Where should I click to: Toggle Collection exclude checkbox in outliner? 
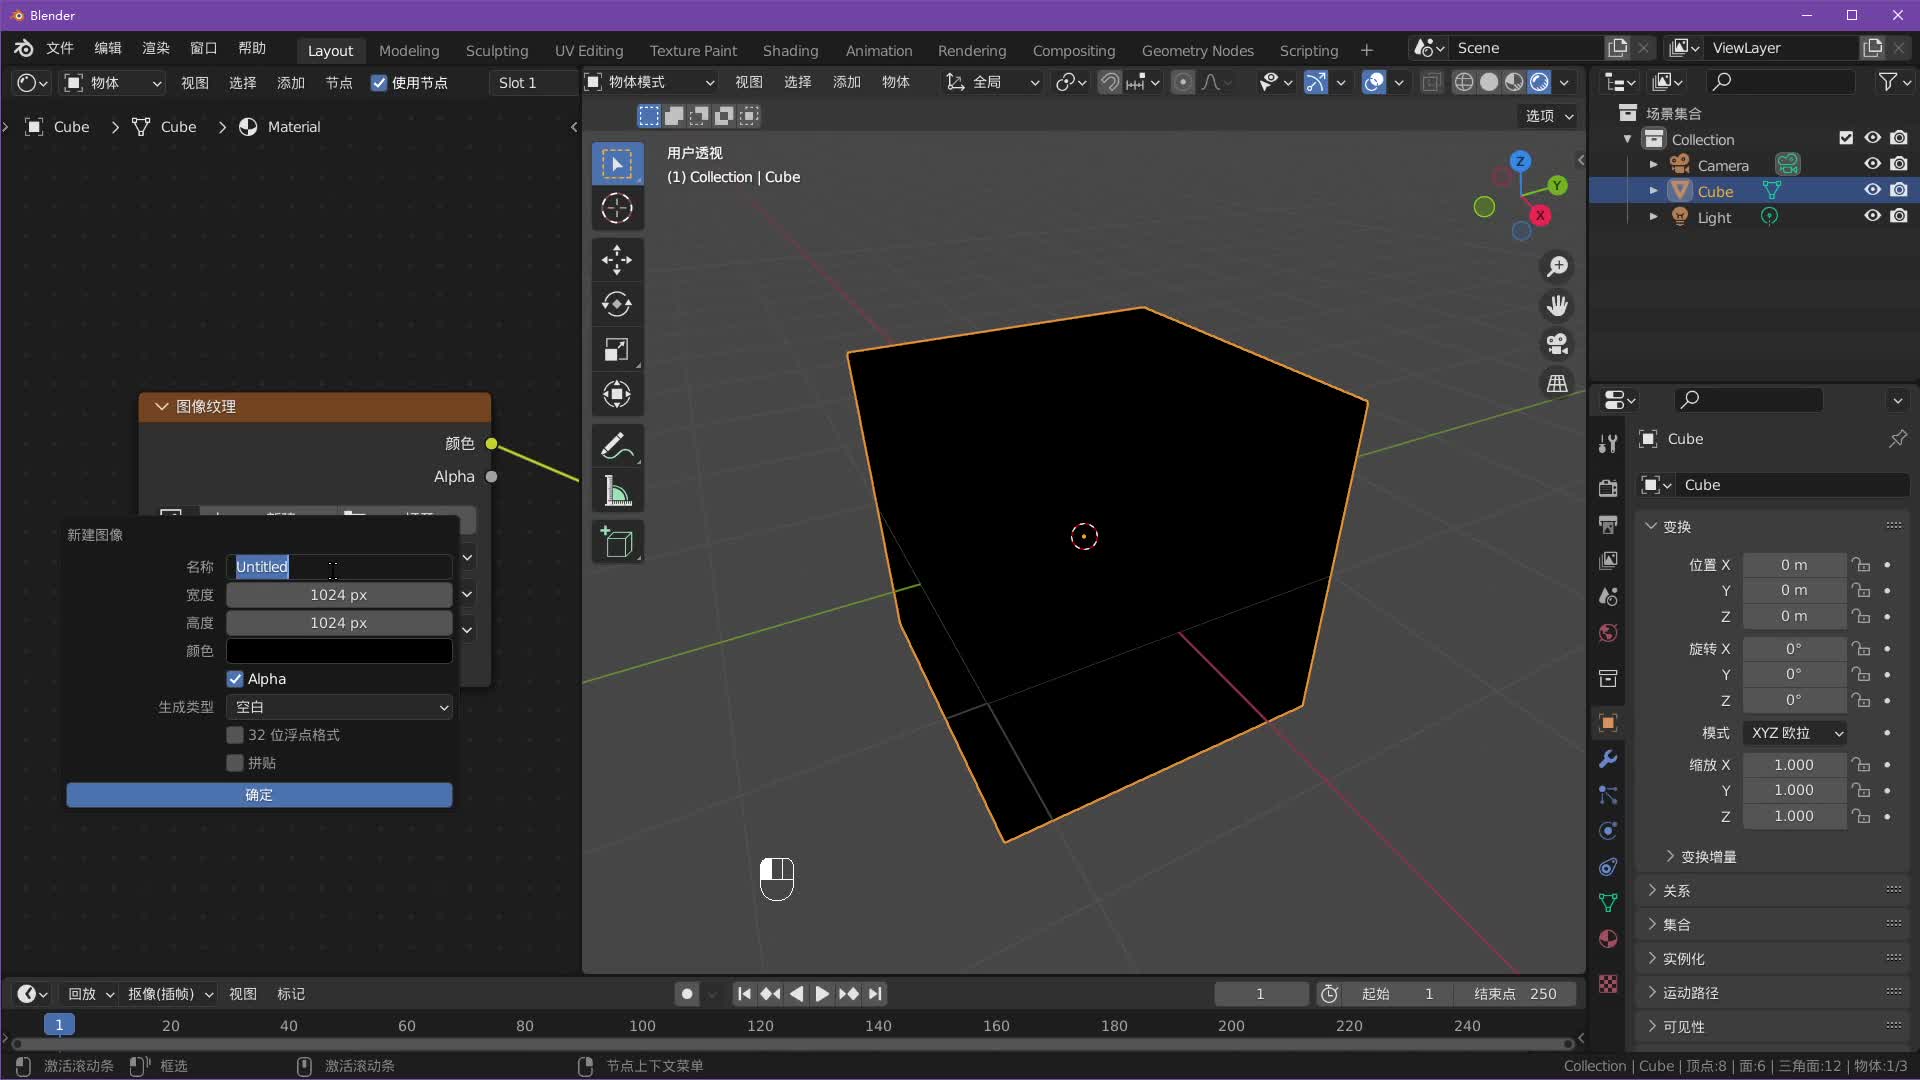1846,138
